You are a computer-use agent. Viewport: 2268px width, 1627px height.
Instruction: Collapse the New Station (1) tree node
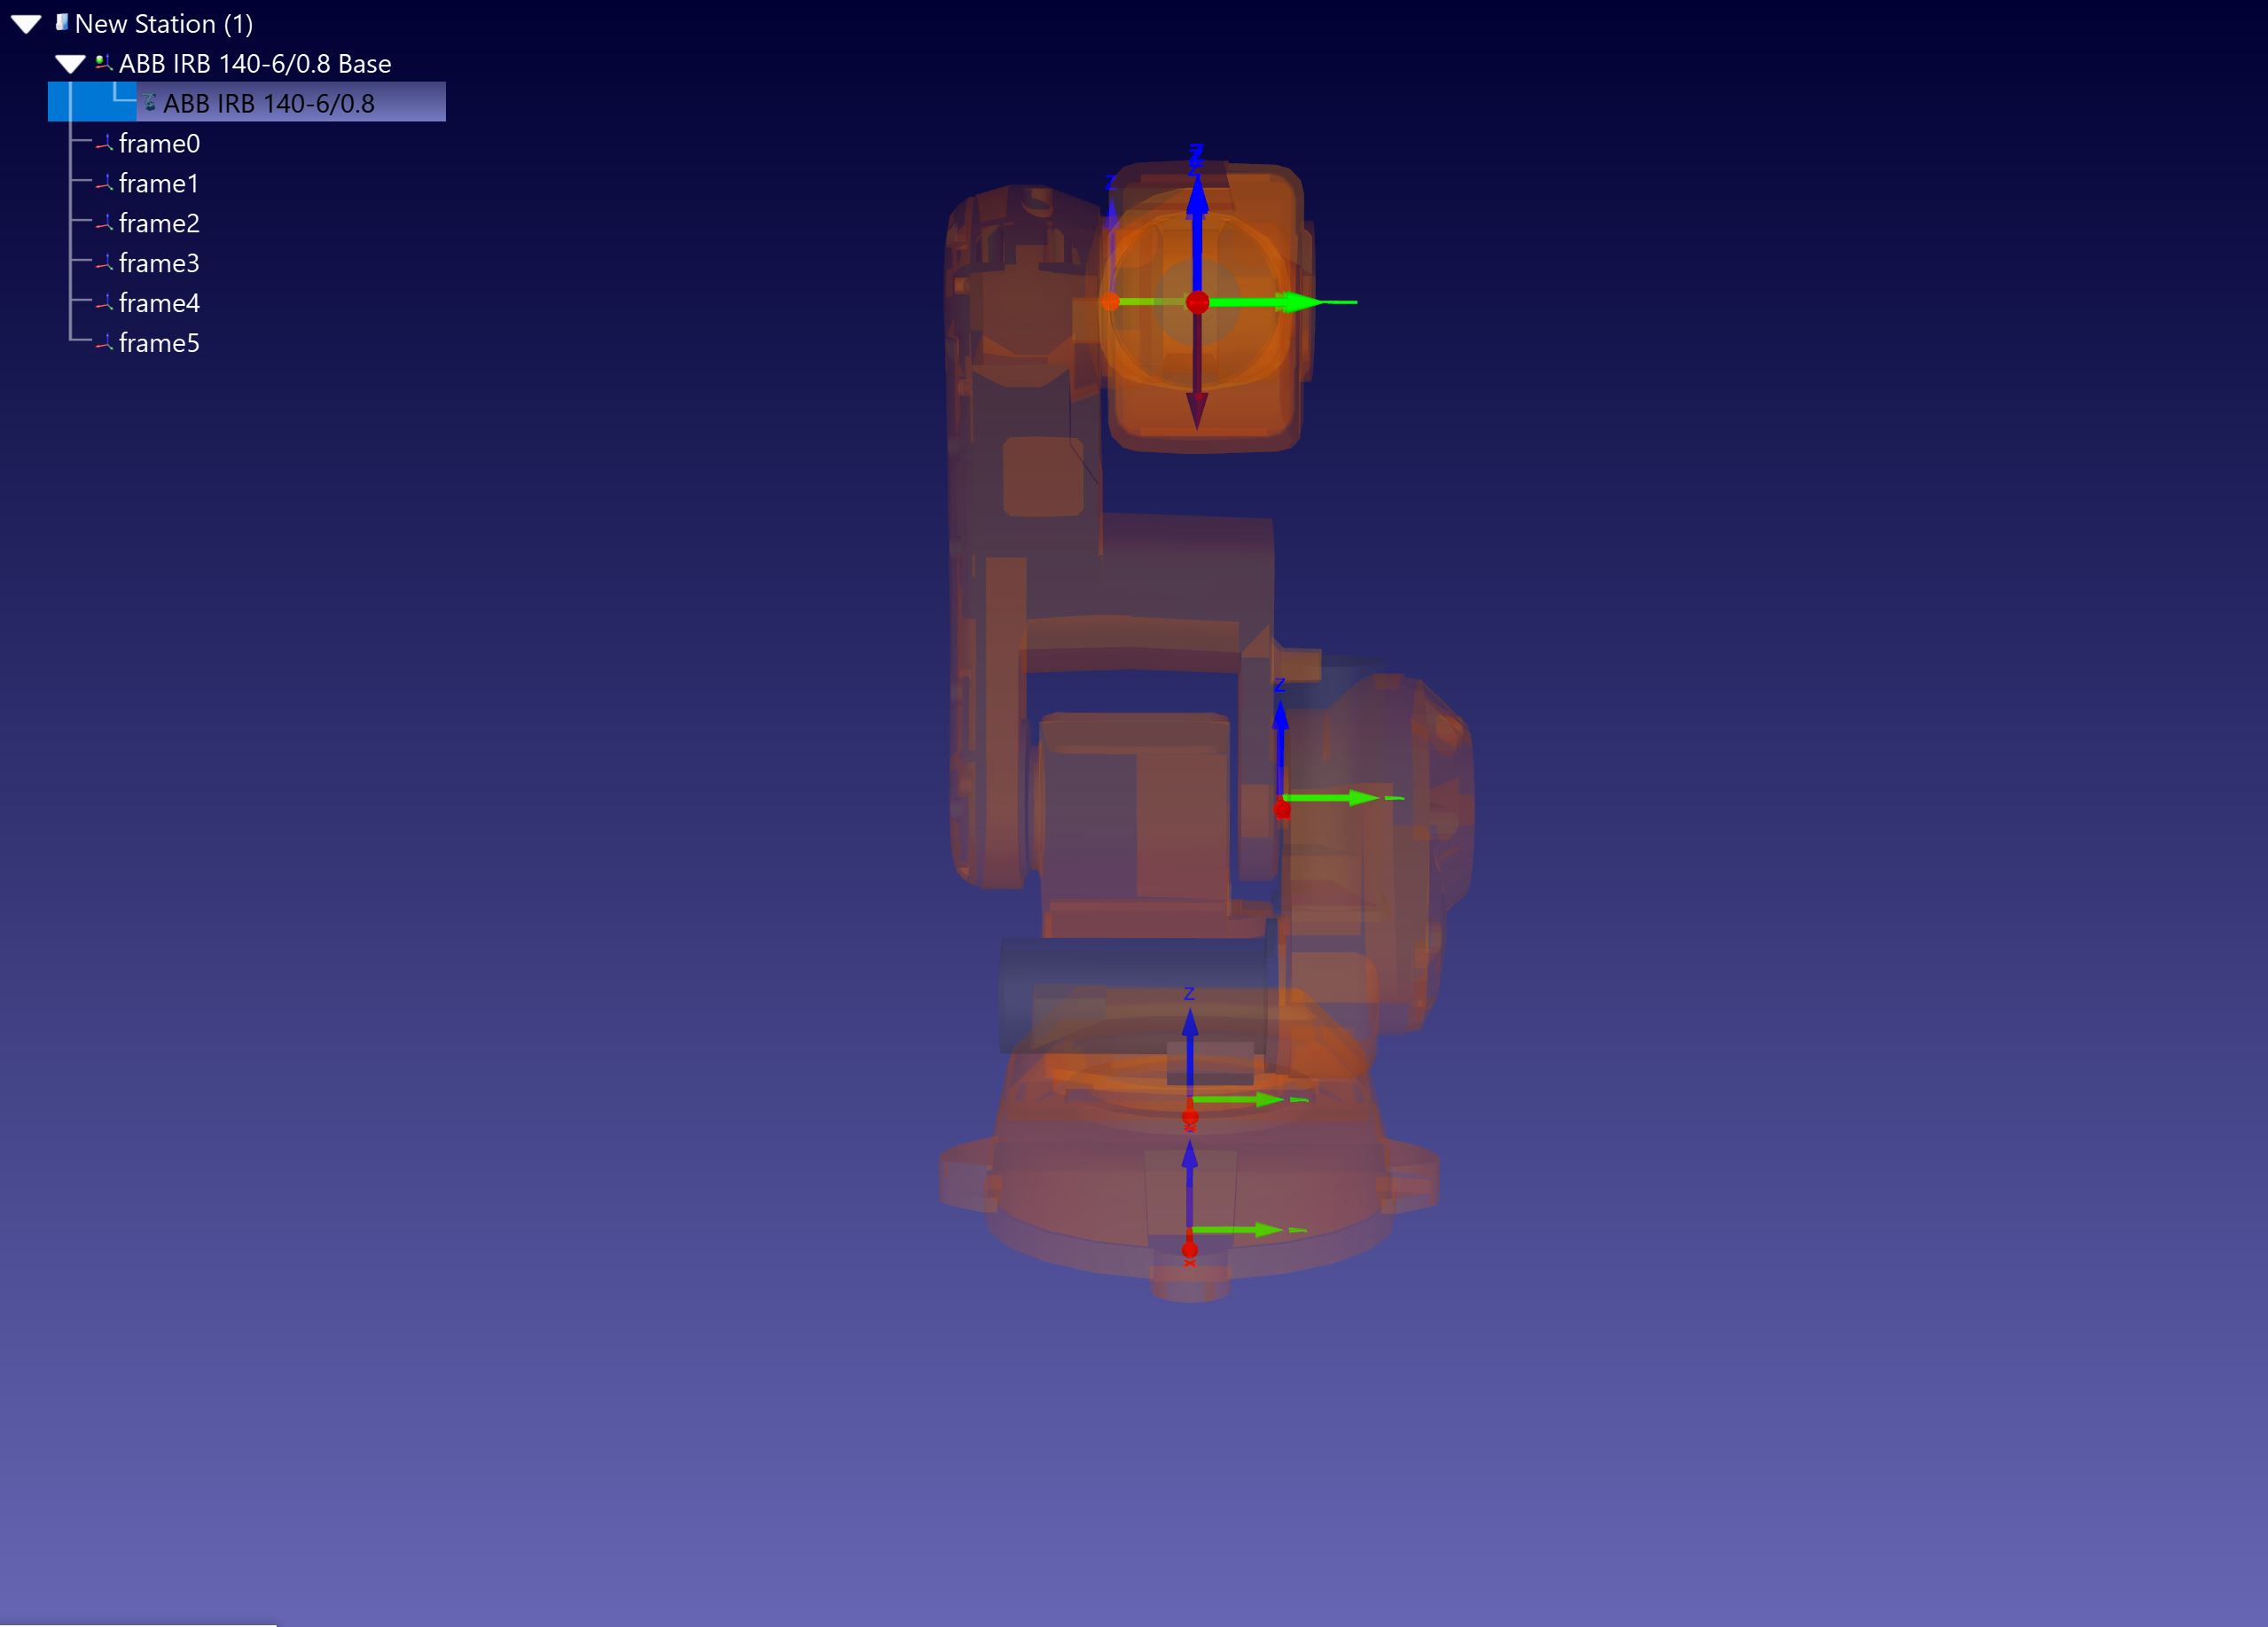click(26, 24)
